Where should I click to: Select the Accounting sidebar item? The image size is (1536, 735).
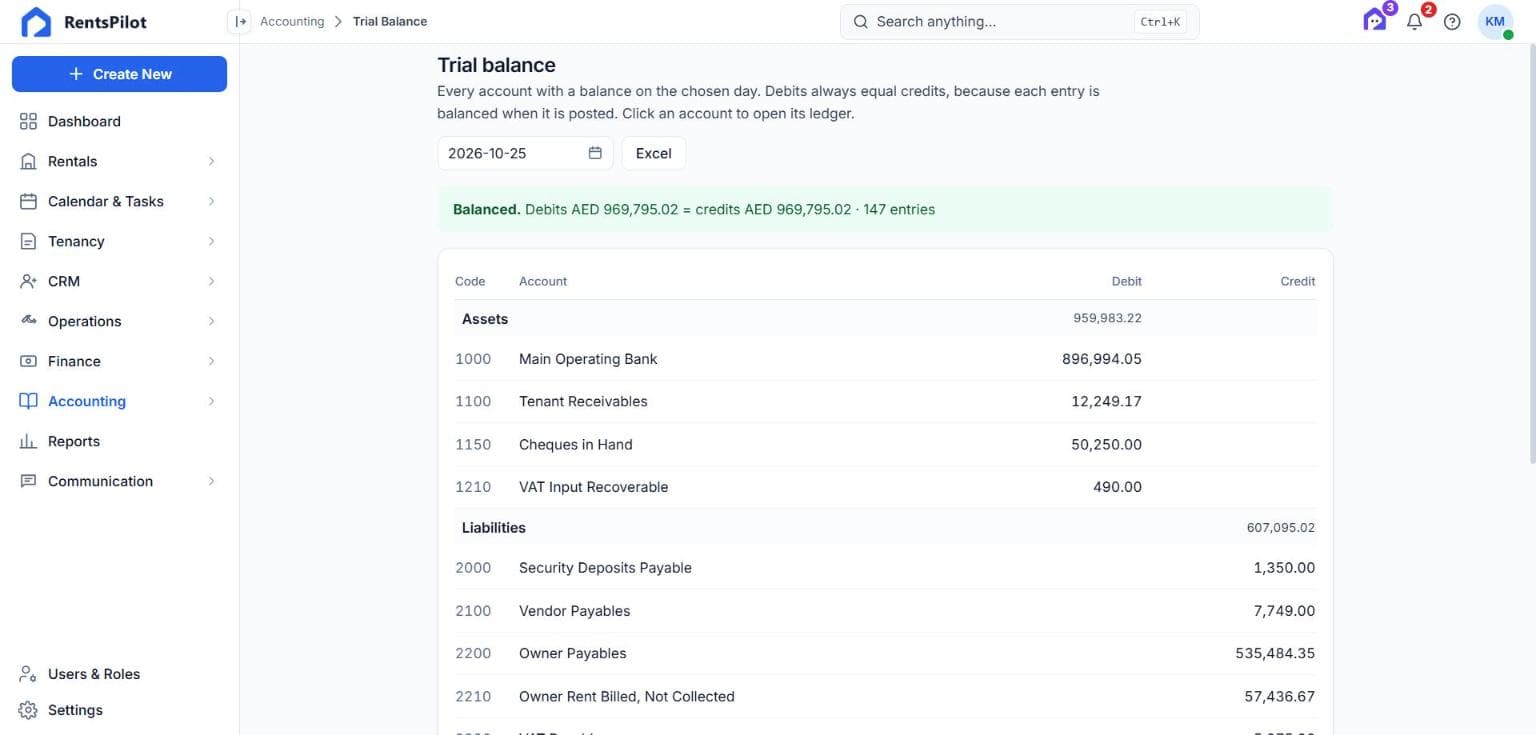point(119,401)
